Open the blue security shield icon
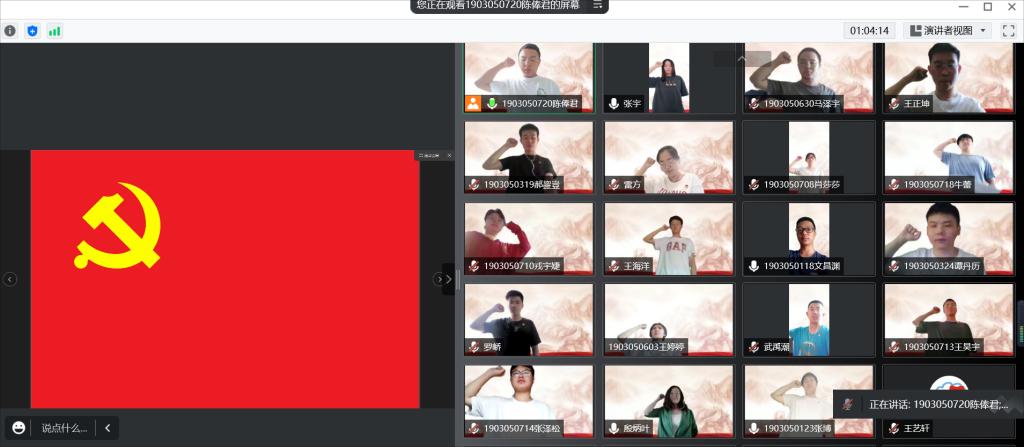This screenshot has height=447, width=1024. point(32,31)
